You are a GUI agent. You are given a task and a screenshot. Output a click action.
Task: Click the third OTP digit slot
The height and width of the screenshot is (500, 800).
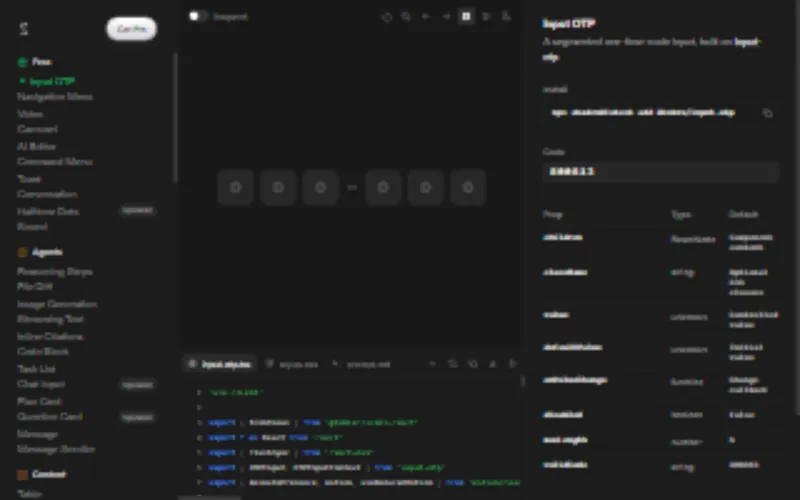click(320, 187)
